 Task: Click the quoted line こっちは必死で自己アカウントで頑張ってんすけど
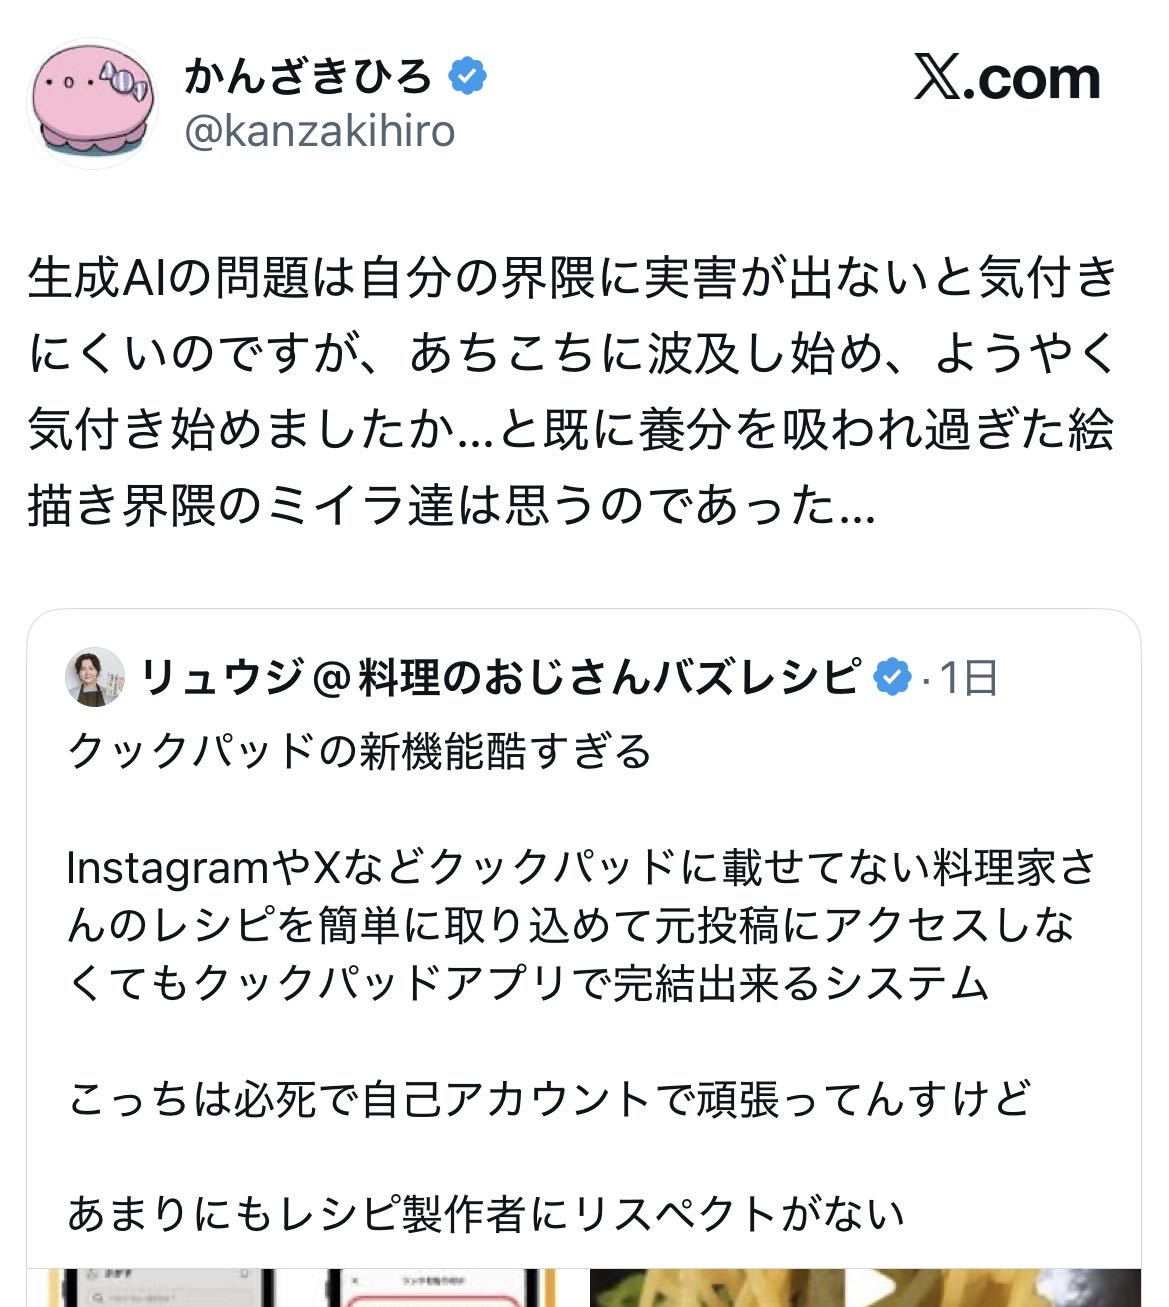(548, 1099)
